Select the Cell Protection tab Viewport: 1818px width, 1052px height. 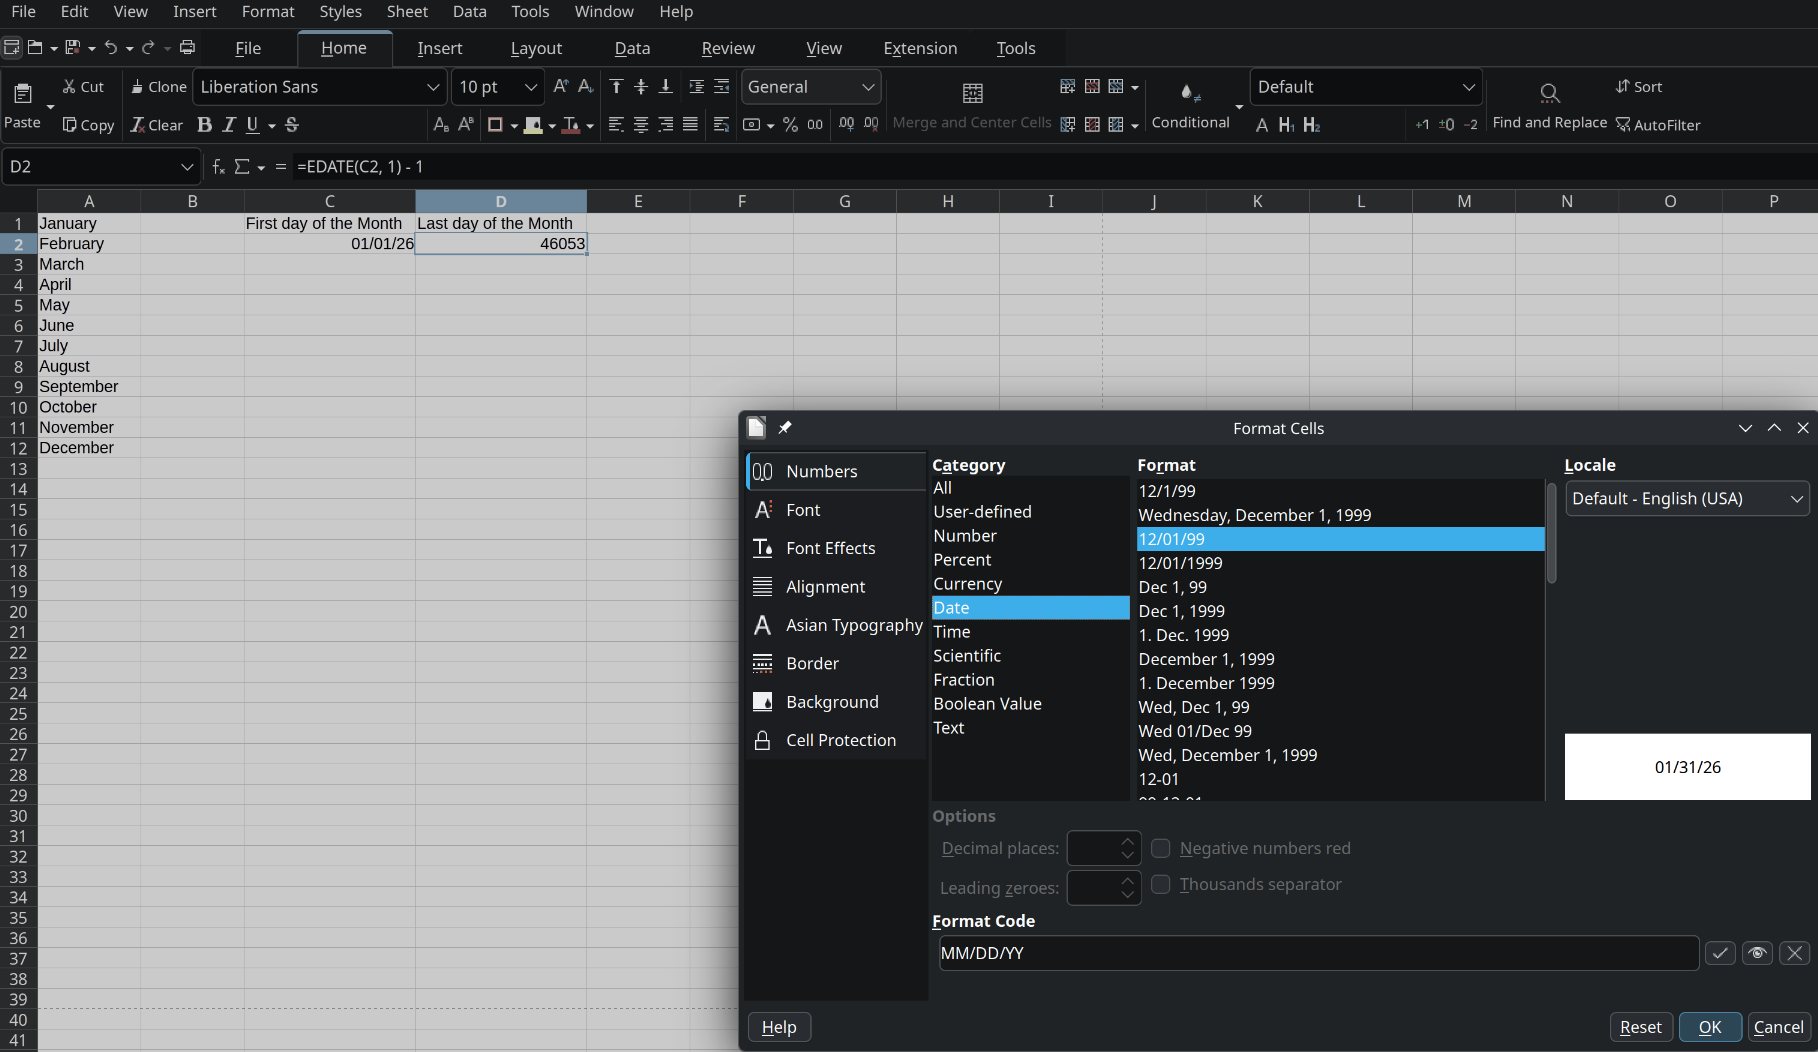point(836,740)
